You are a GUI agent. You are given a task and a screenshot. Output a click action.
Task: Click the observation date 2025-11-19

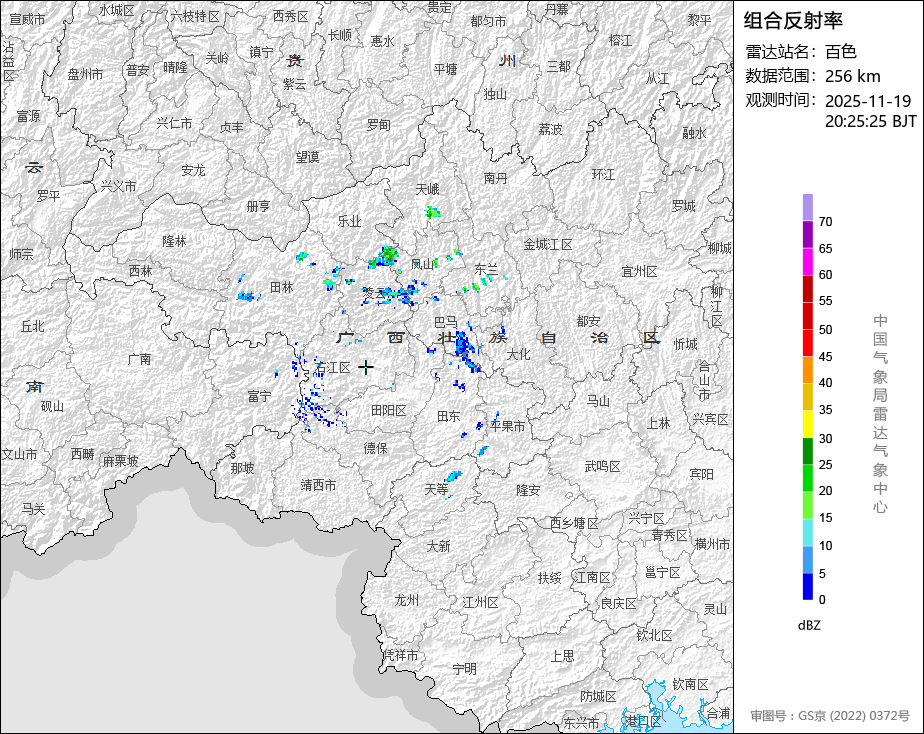[x=867, y=101]
